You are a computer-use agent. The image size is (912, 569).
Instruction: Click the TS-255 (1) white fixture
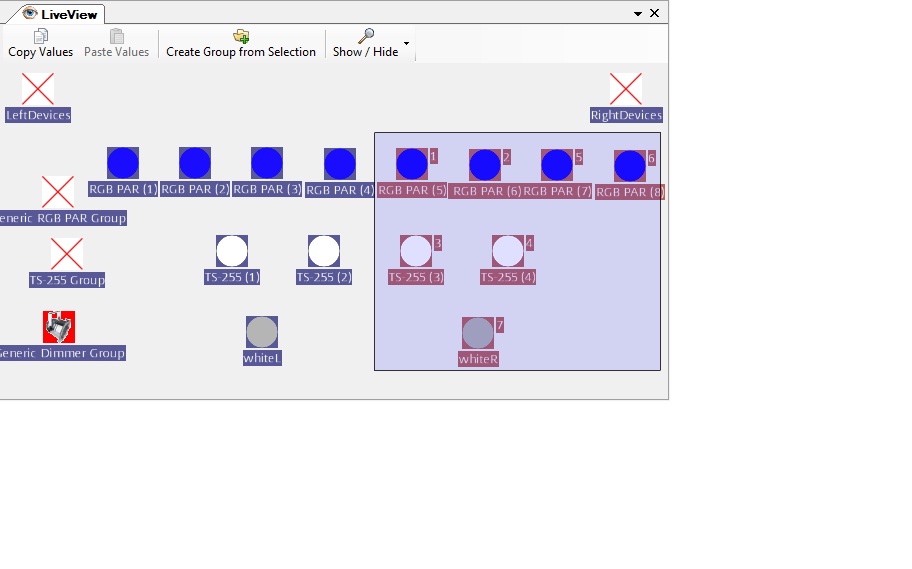[232, 251]
